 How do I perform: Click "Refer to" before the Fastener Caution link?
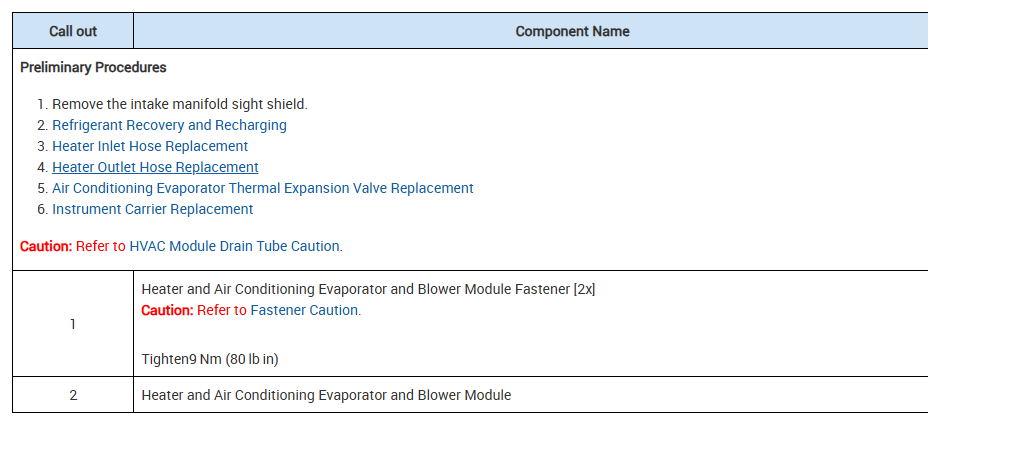coord(221,310)
